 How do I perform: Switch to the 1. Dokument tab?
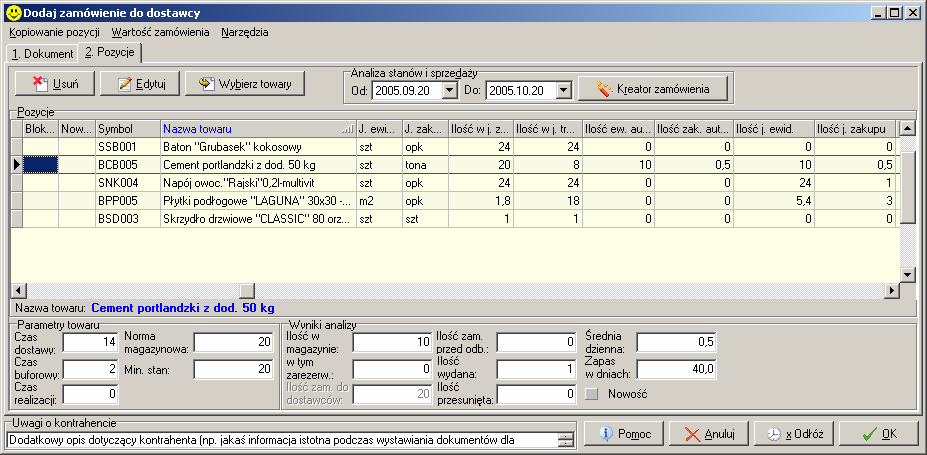tap(42, 54)
